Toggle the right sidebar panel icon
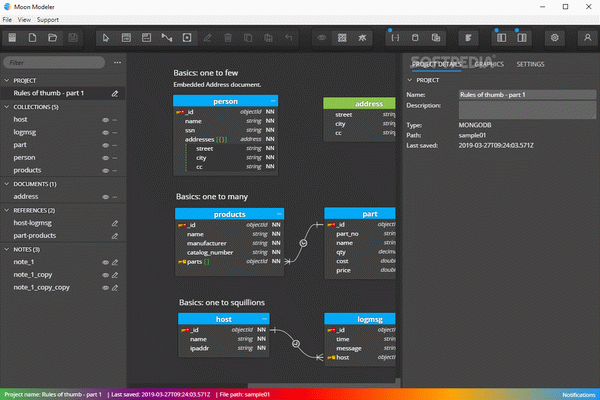Viewport: 600px width, 400px height. tap(522, 38)
